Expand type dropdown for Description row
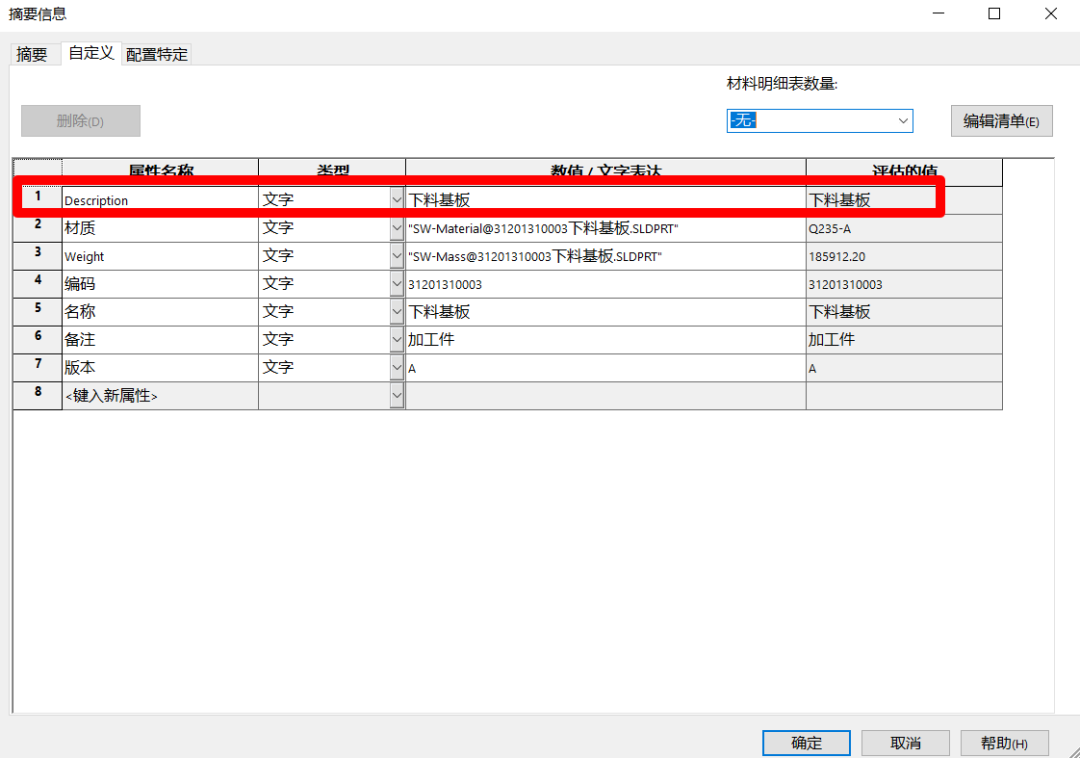 [397, 200]
